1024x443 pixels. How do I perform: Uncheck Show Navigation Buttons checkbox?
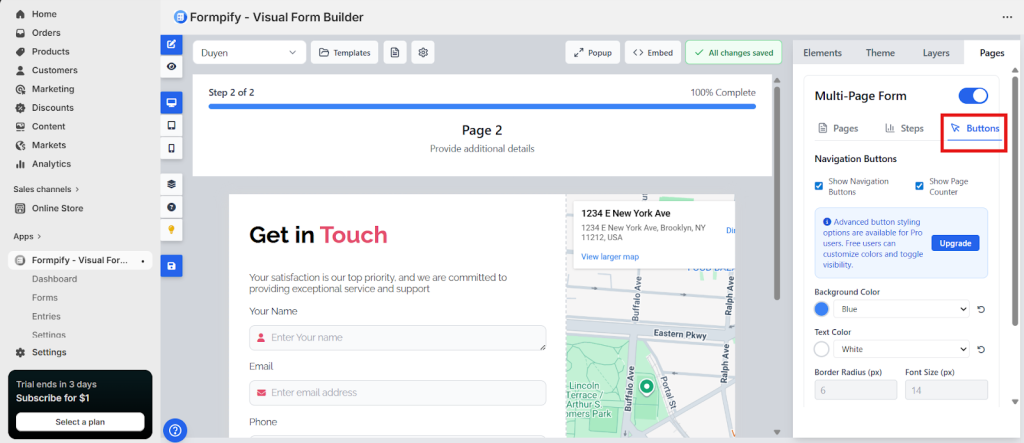pyautogui.click(x=820, y=186)
